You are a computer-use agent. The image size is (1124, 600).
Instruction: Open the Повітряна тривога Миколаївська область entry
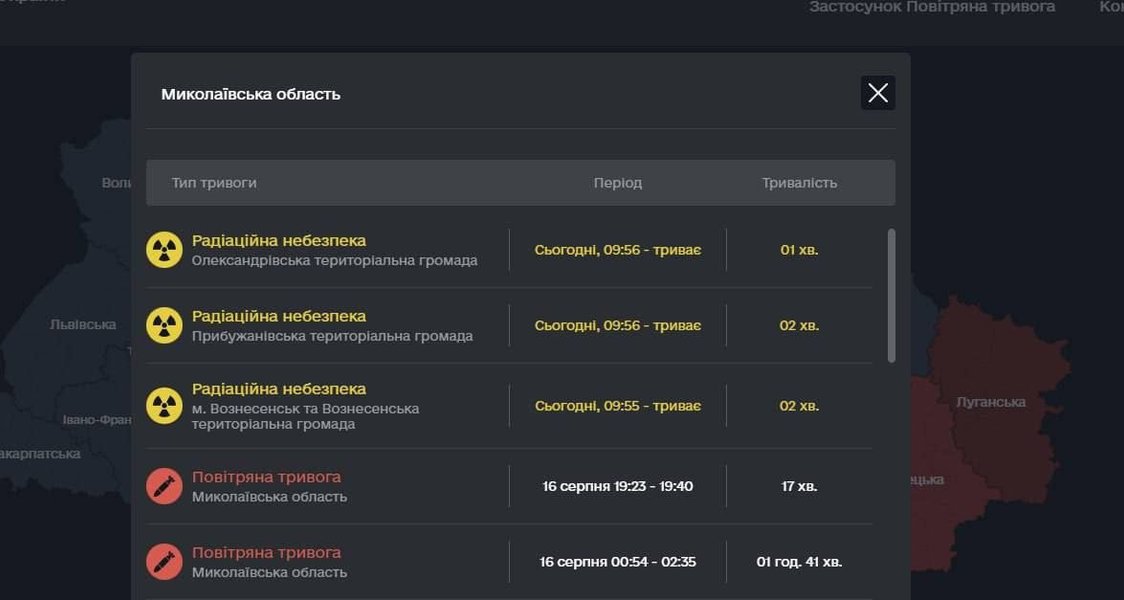point(269,486)
